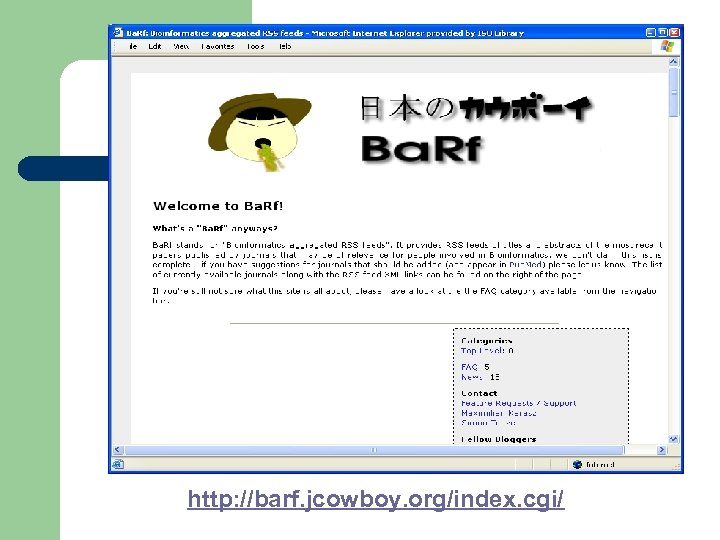Click the Categories heading in sidebar
The height and width of the screenshot is (540, 720).
(x=486, y=341)
